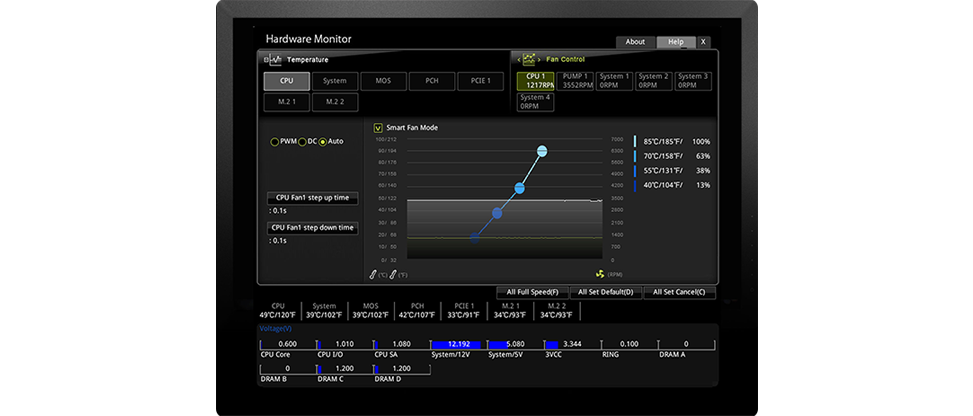Click the 70°C/158°F color bar in the legend

[635, 156]
